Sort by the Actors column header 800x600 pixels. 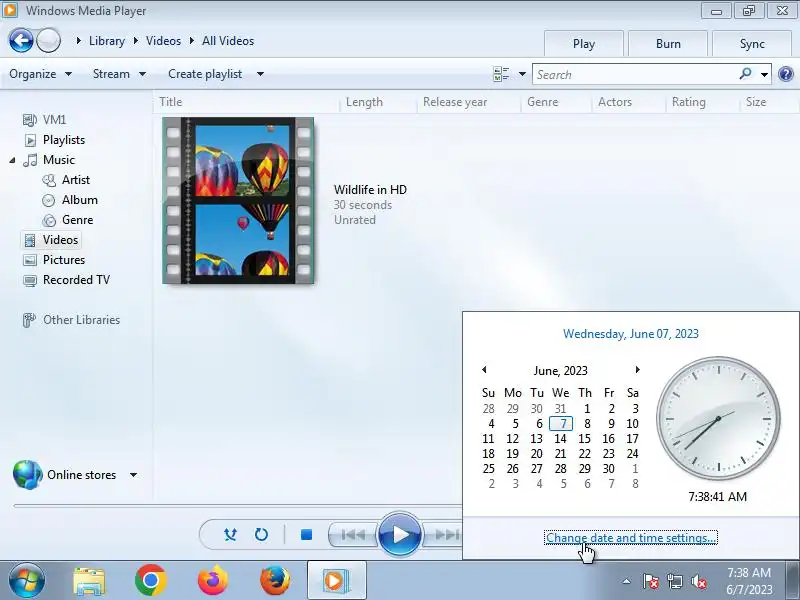pyautogui.click(x=615, y=102)
